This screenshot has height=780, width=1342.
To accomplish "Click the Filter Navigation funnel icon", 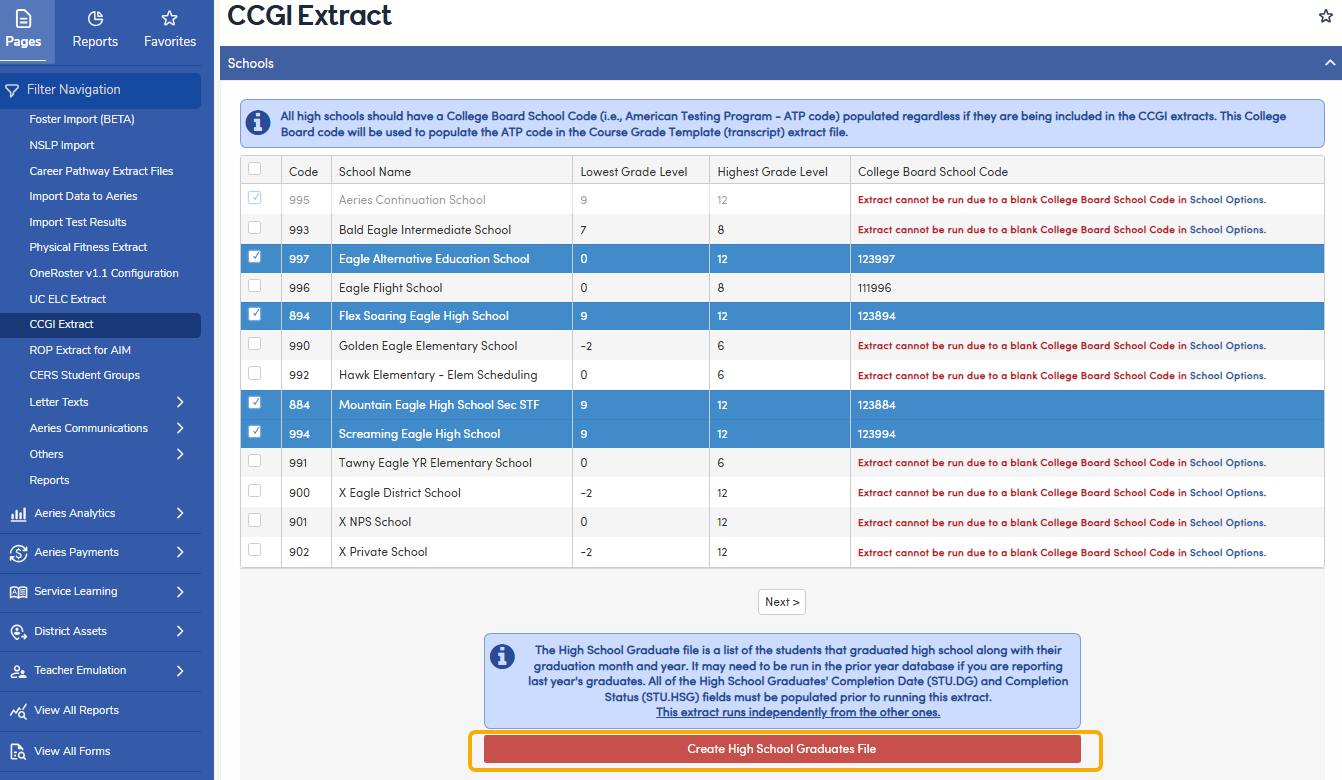I will pos(12,90).
